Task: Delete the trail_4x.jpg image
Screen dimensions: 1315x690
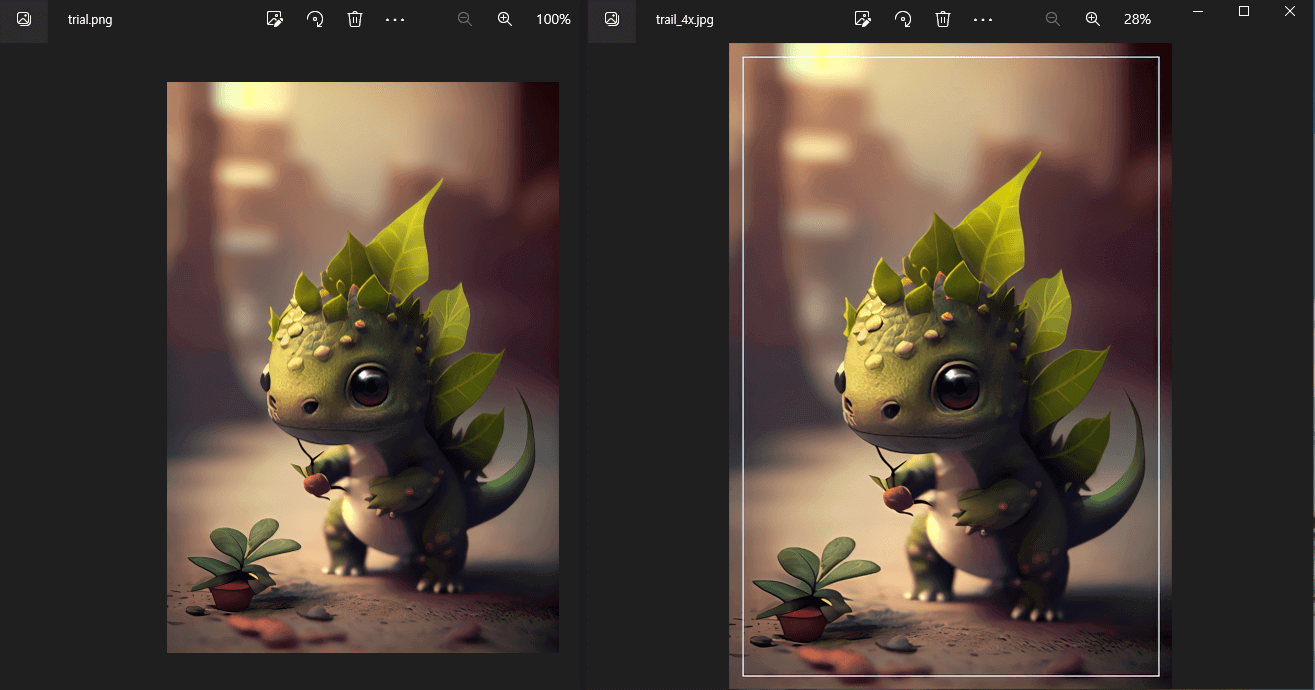Action: pyautogui.click(x=943, y=19)
